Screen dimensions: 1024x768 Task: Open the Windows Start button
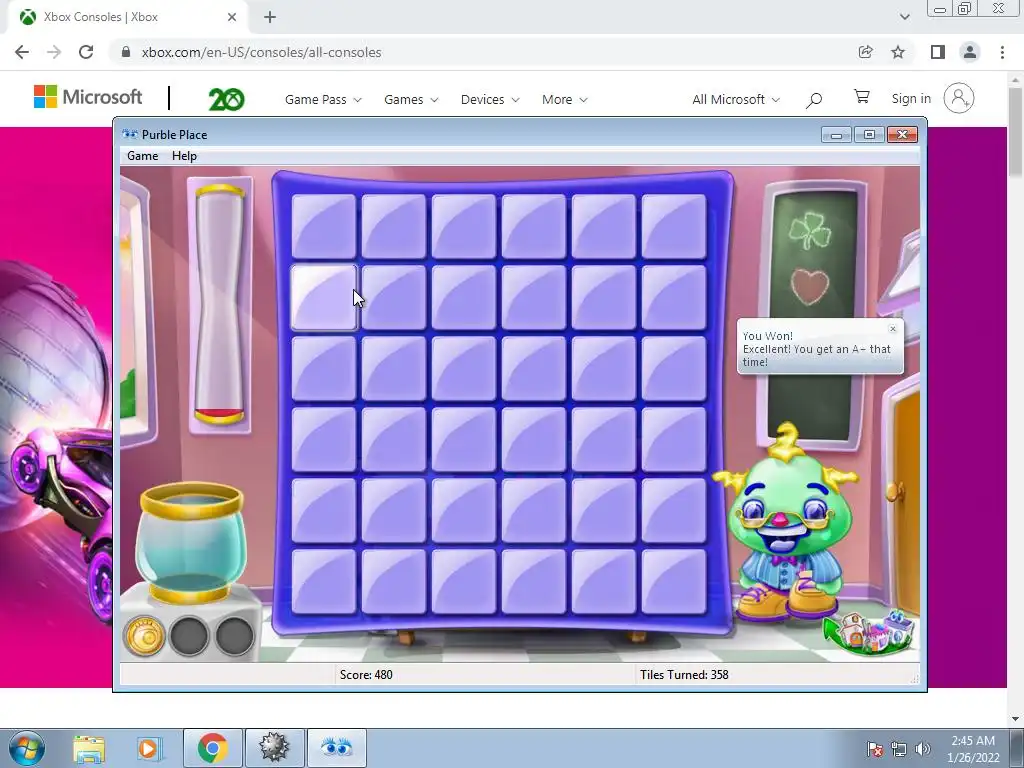(x=27, y=748)
